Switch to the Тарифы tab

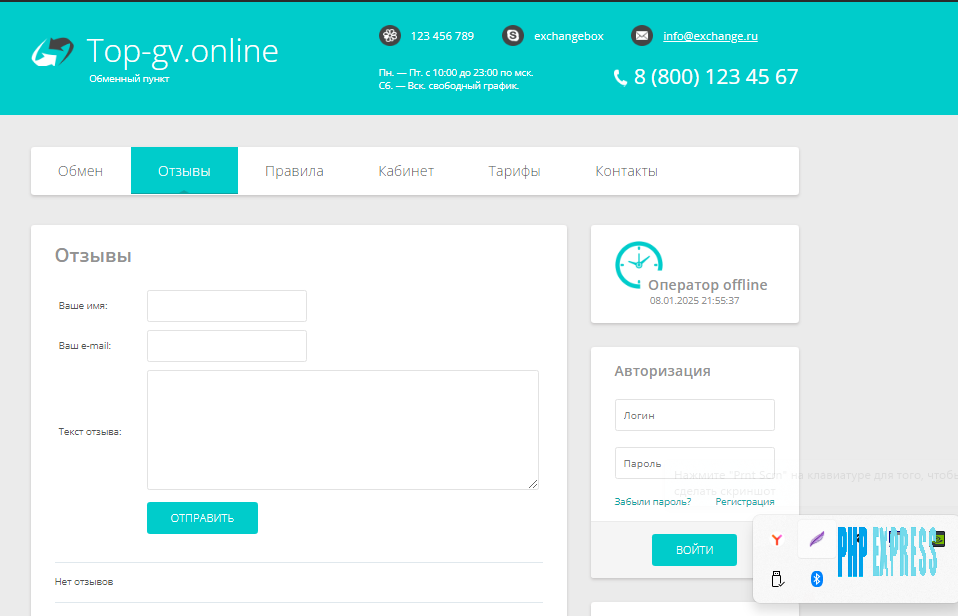coord(514,171)
